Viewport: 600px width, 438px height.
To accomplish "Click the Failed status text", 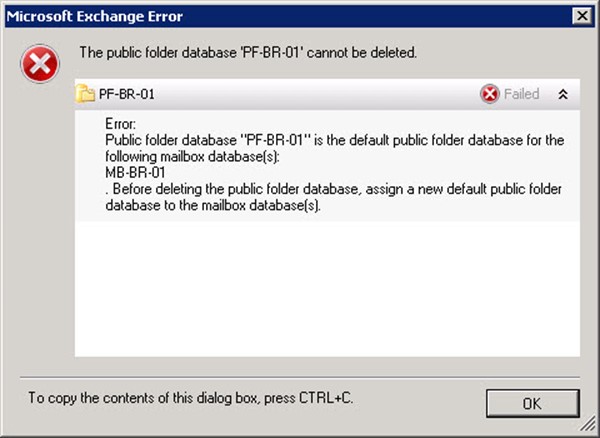I will pyautogui.click(x=521, y=94).
